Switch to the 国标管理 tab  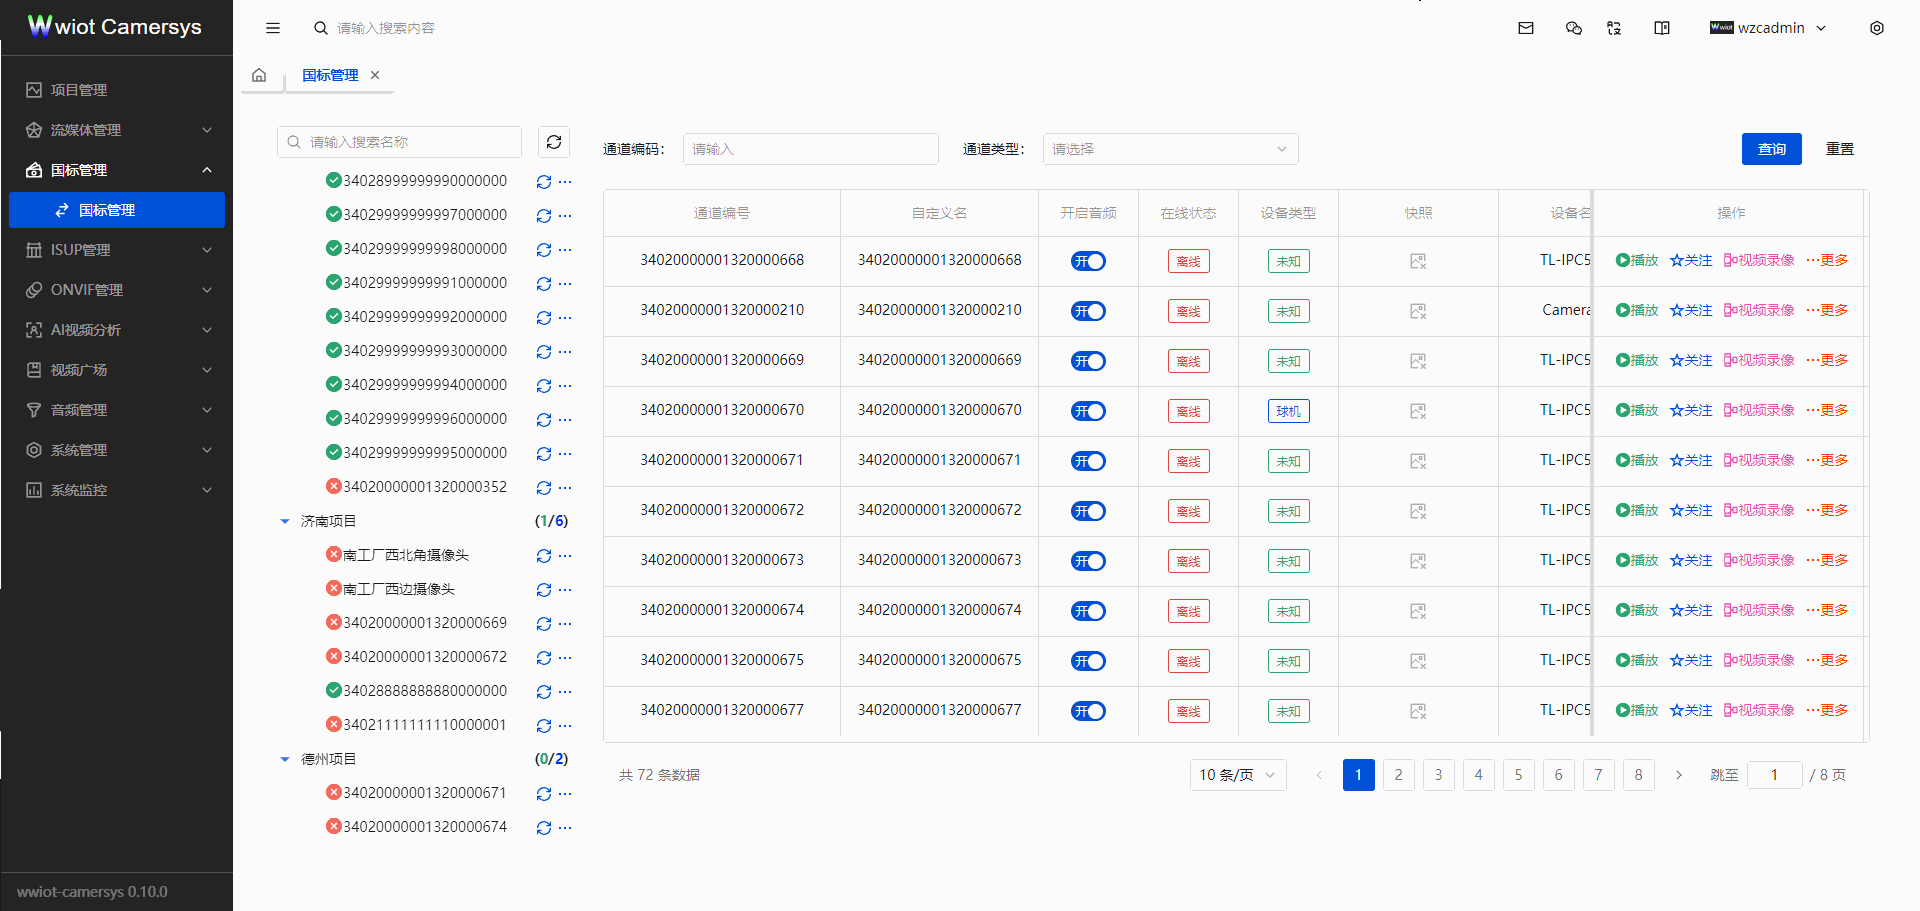(x=330, y=74)
